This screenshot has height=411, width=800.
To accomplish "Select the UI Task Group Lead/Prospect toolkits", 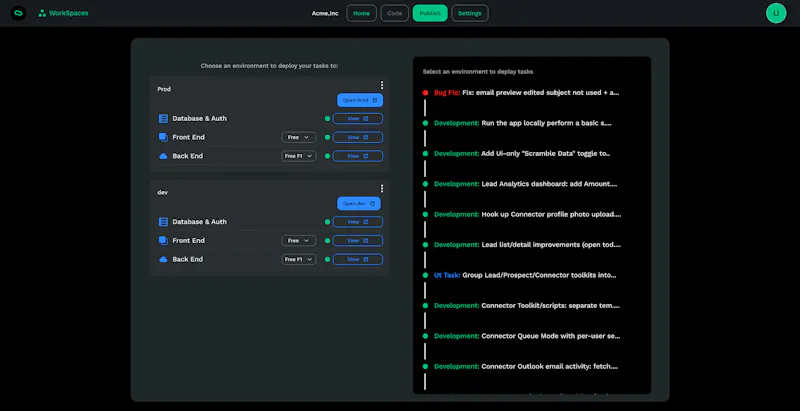I will [x=525, y=275].
